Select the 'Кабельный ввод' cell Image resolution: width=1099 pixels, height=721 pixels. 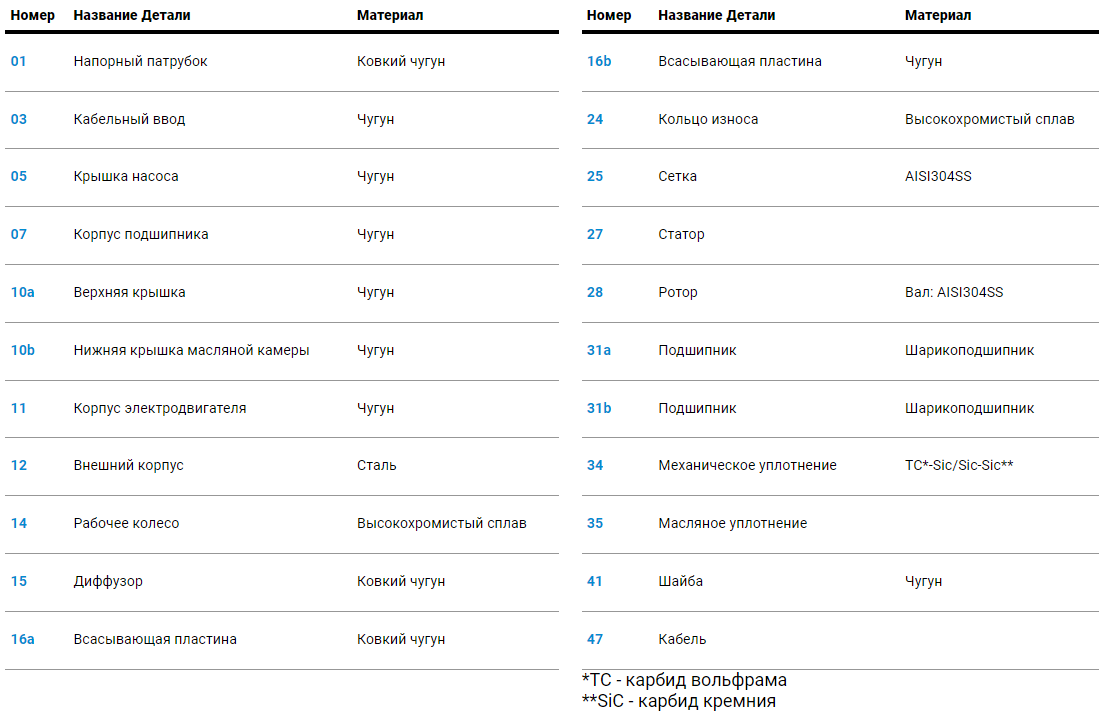(129, 119)
